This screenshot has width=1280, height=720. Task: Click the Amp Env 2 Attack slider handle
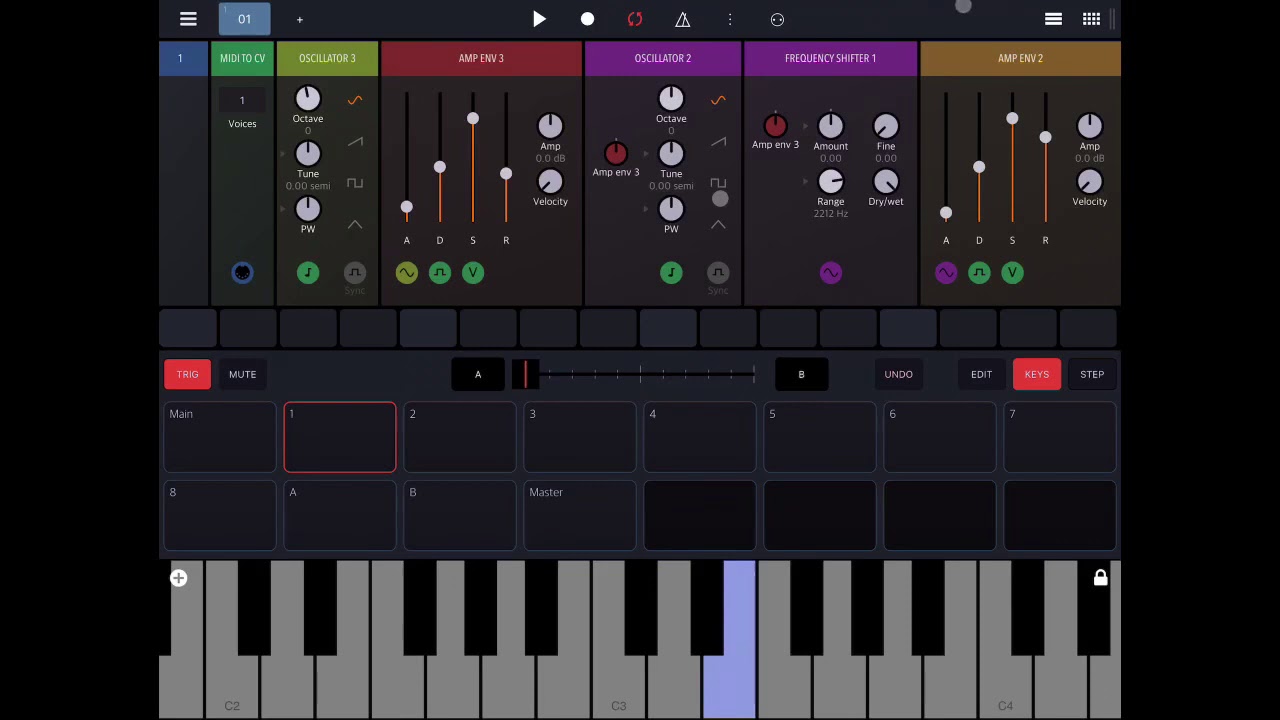pyautogui.click(x=946, y=212)
